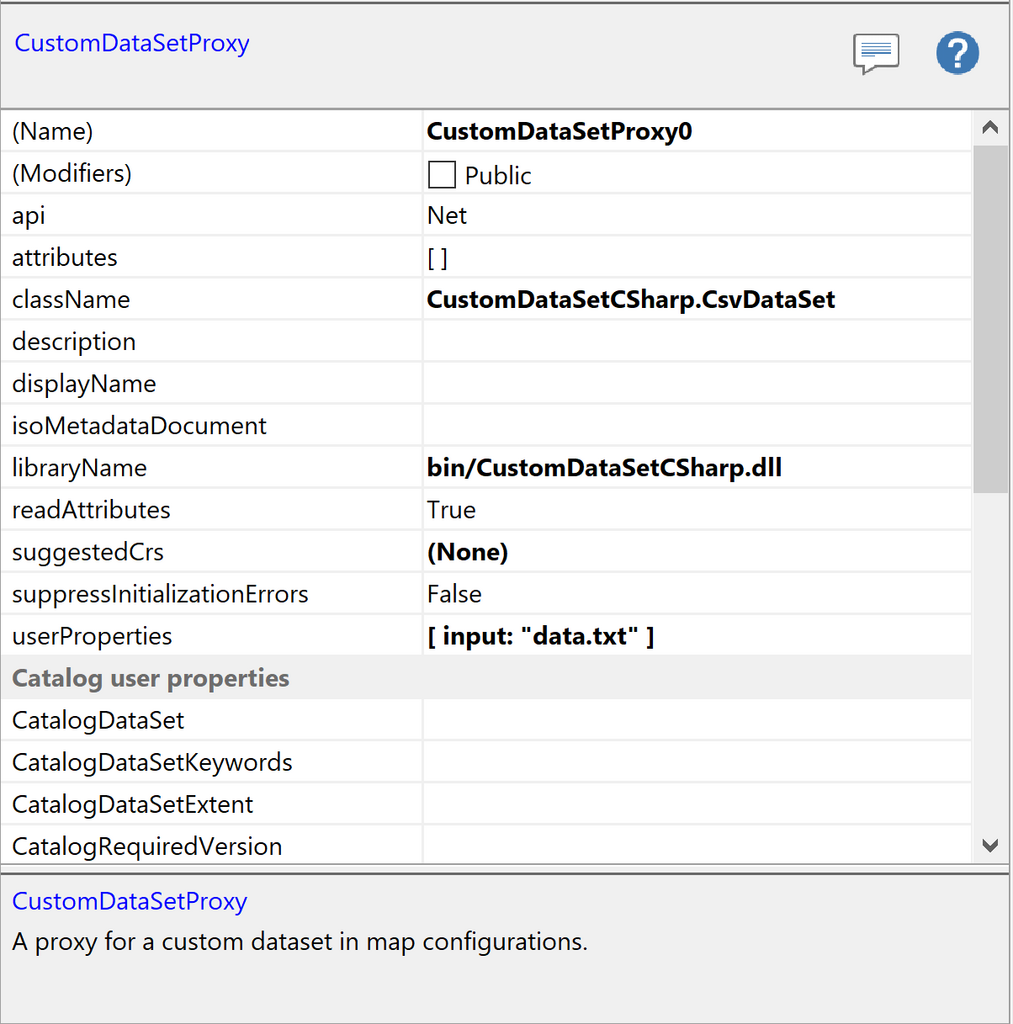Click the vertical scrollbar thumb
The image size is (1013, 1024).
point(990,319)
